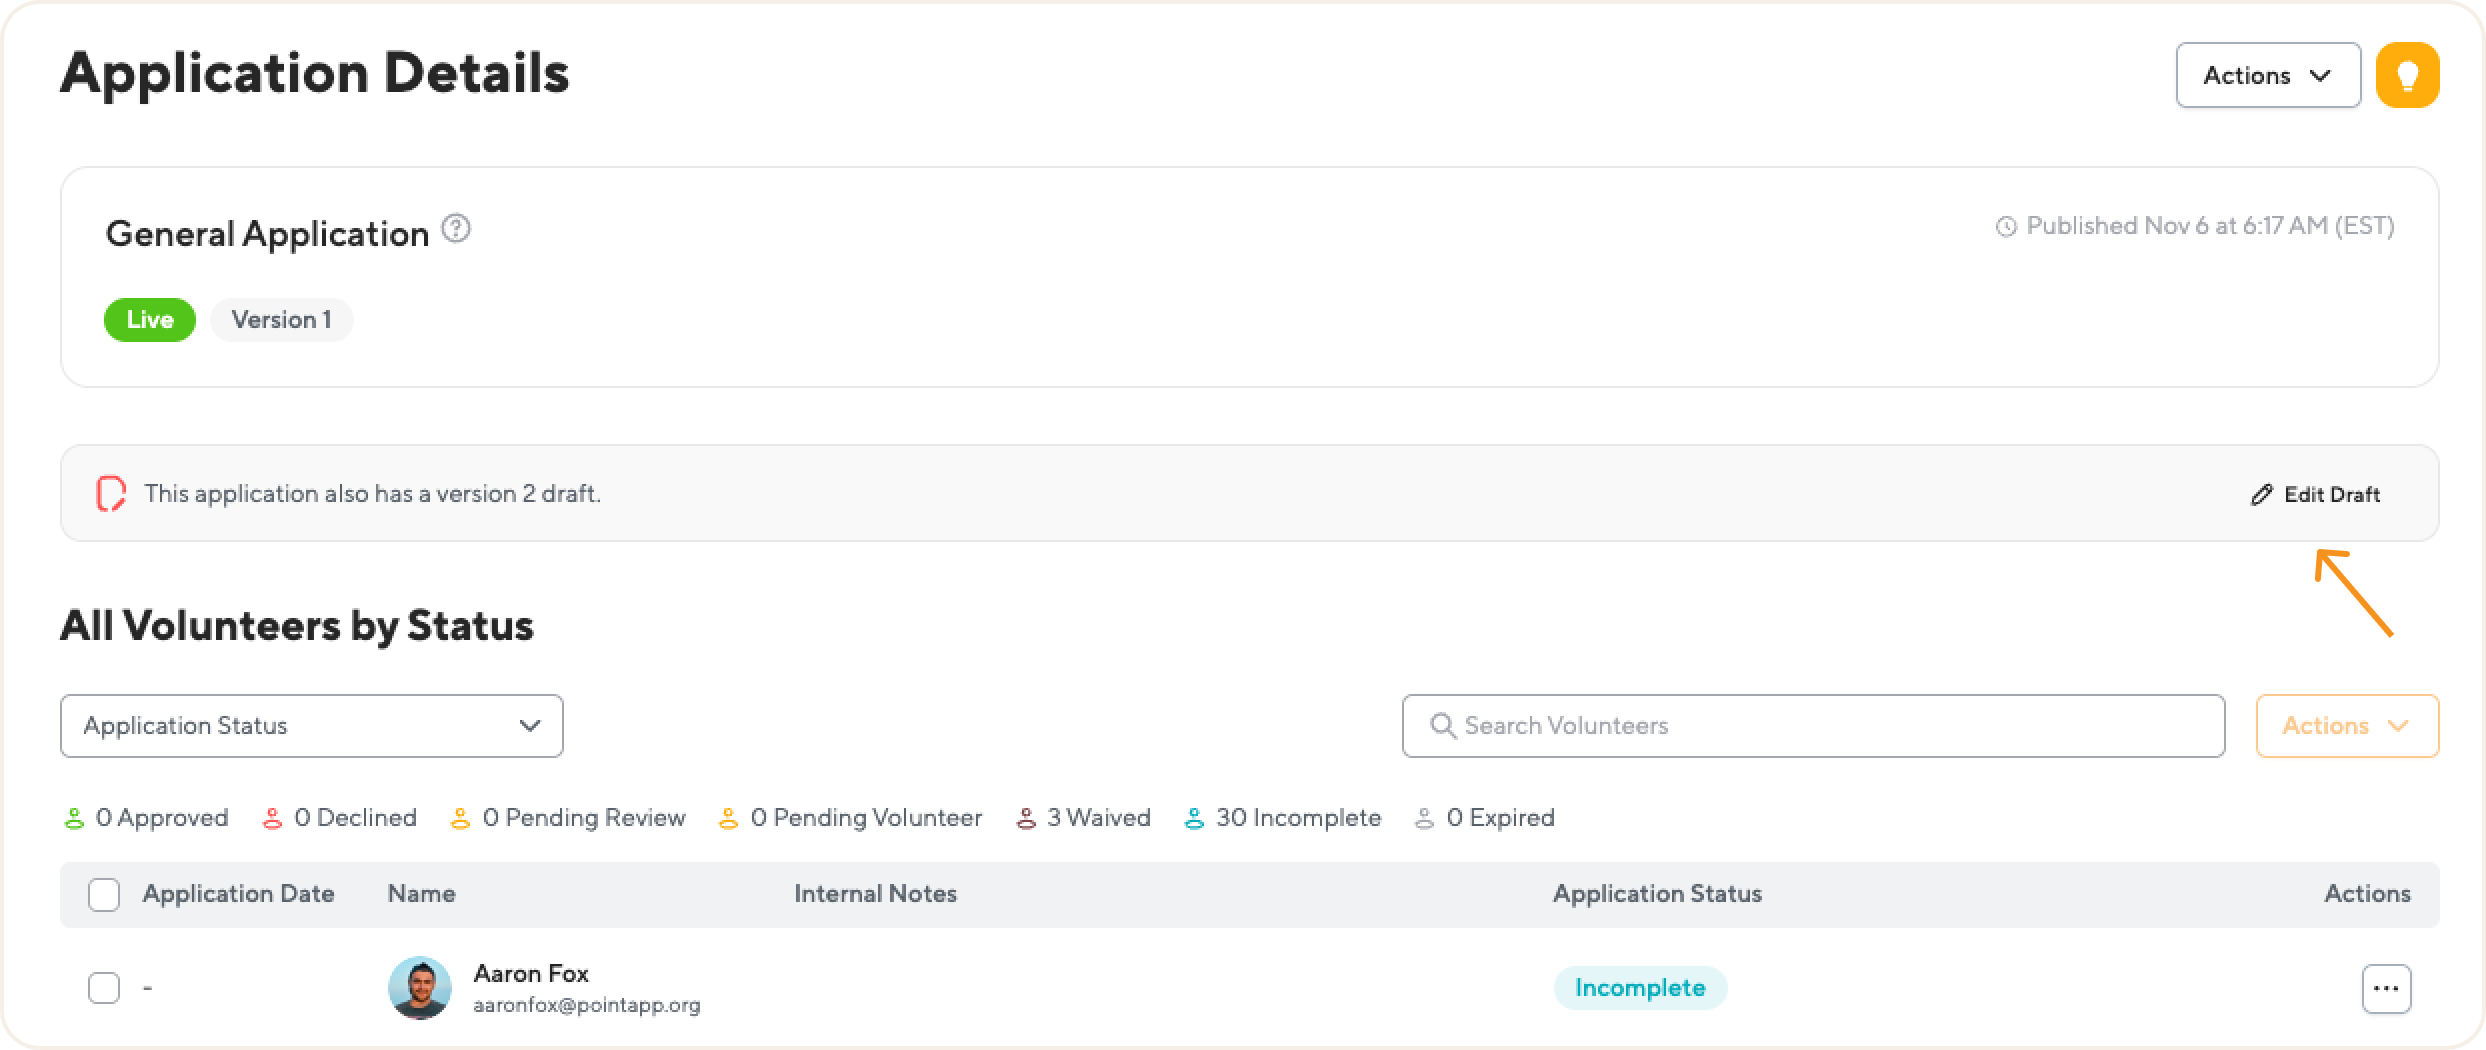Click the Edit Draft link

[2331, 495]
